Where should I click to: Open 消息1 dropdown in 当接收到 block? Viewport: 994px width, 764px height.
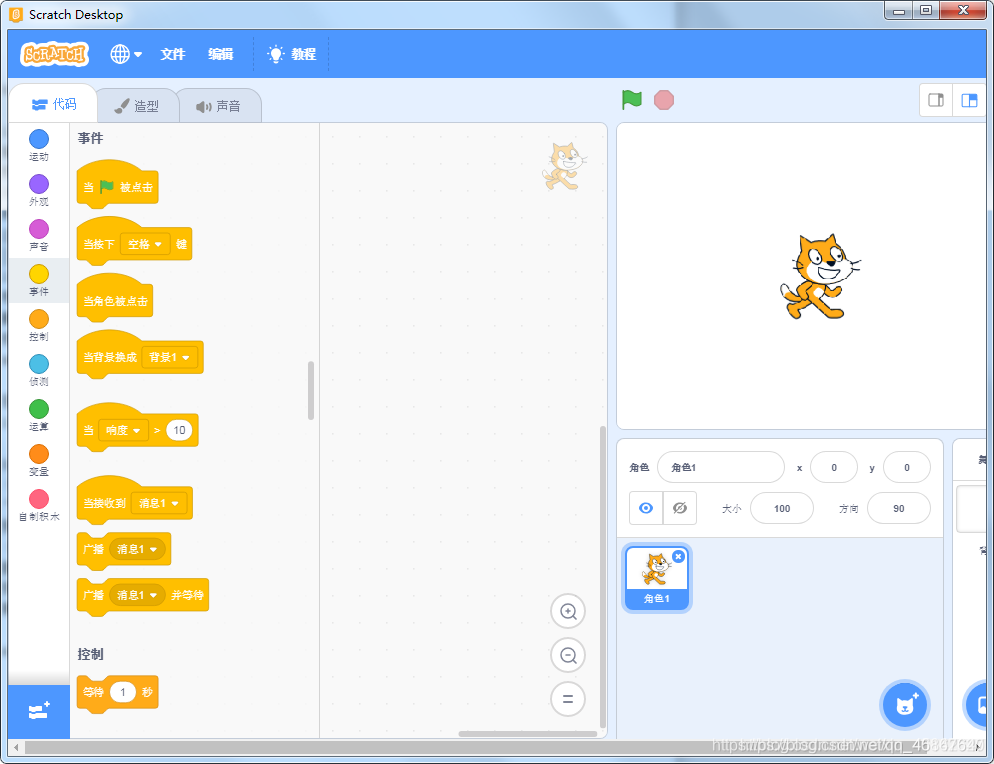pyautogui.click(x=158, y=503)
